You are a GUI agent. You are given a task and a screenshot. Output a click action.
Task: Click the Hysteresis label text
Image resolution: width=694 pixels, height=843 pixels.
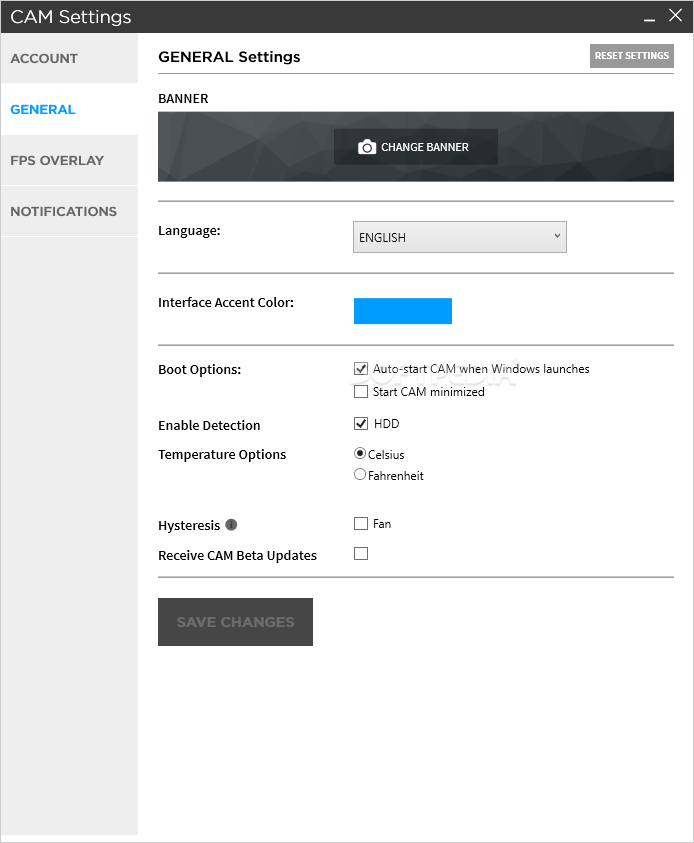click(189, 525)
